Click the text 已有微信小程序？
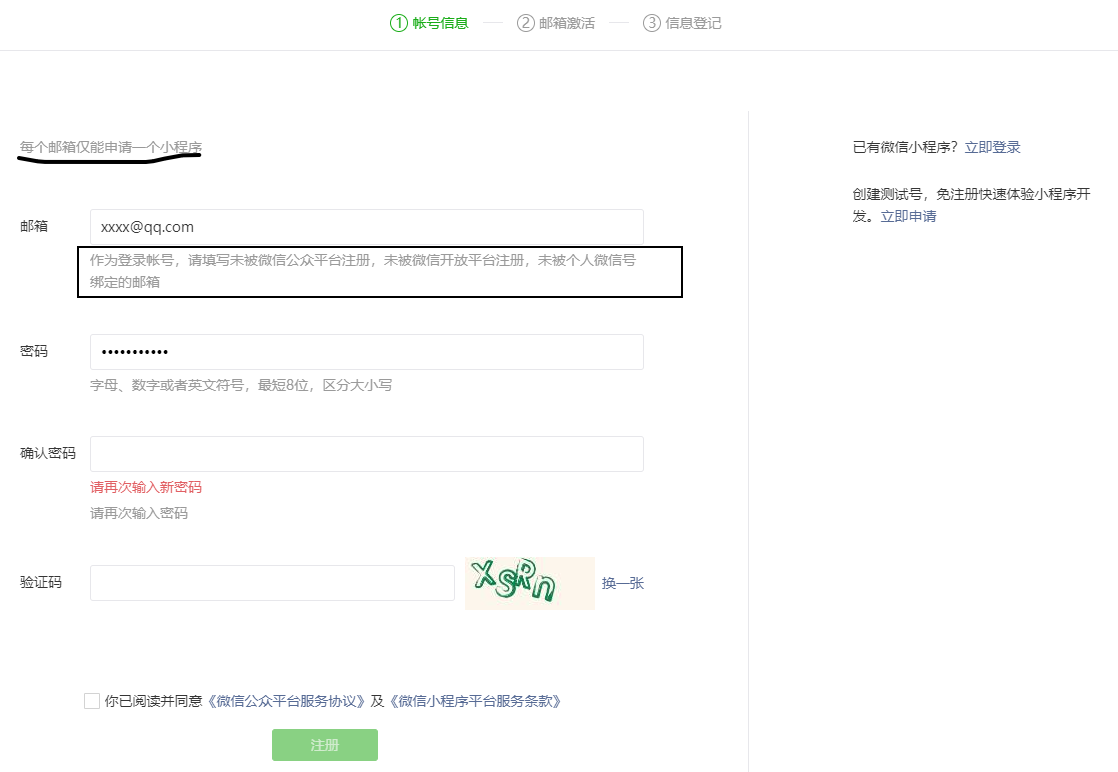This screenshot has height=772, width=1118. click(905, 147)
